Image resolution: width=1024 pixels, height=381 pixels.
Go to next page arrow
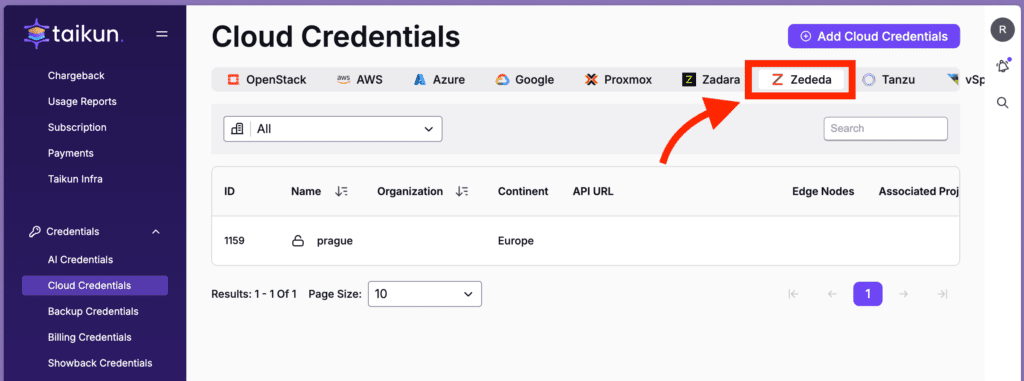click(x=904, y=294)
